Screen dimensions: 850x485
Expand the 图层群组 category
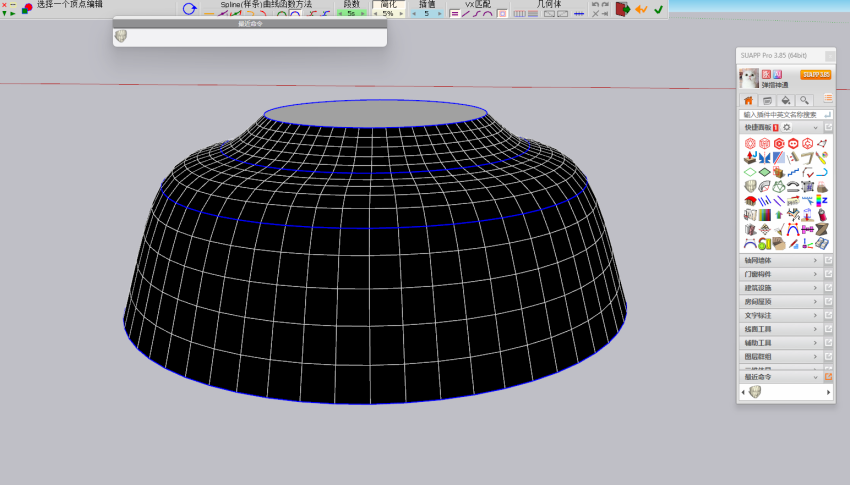(x=780, y=357)
